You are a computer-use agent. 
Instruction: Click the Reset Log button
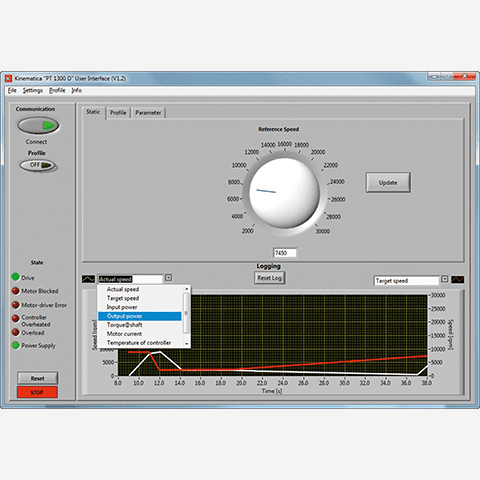tap(269, 278)
